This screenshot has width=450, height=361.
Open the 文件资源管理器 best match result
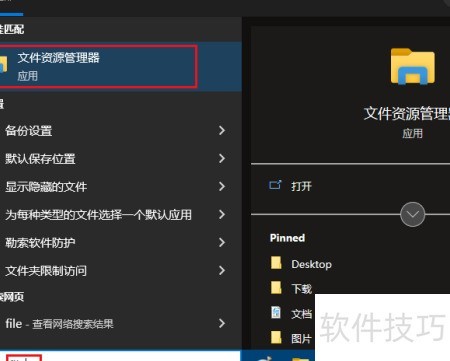(x=121, y=67)
